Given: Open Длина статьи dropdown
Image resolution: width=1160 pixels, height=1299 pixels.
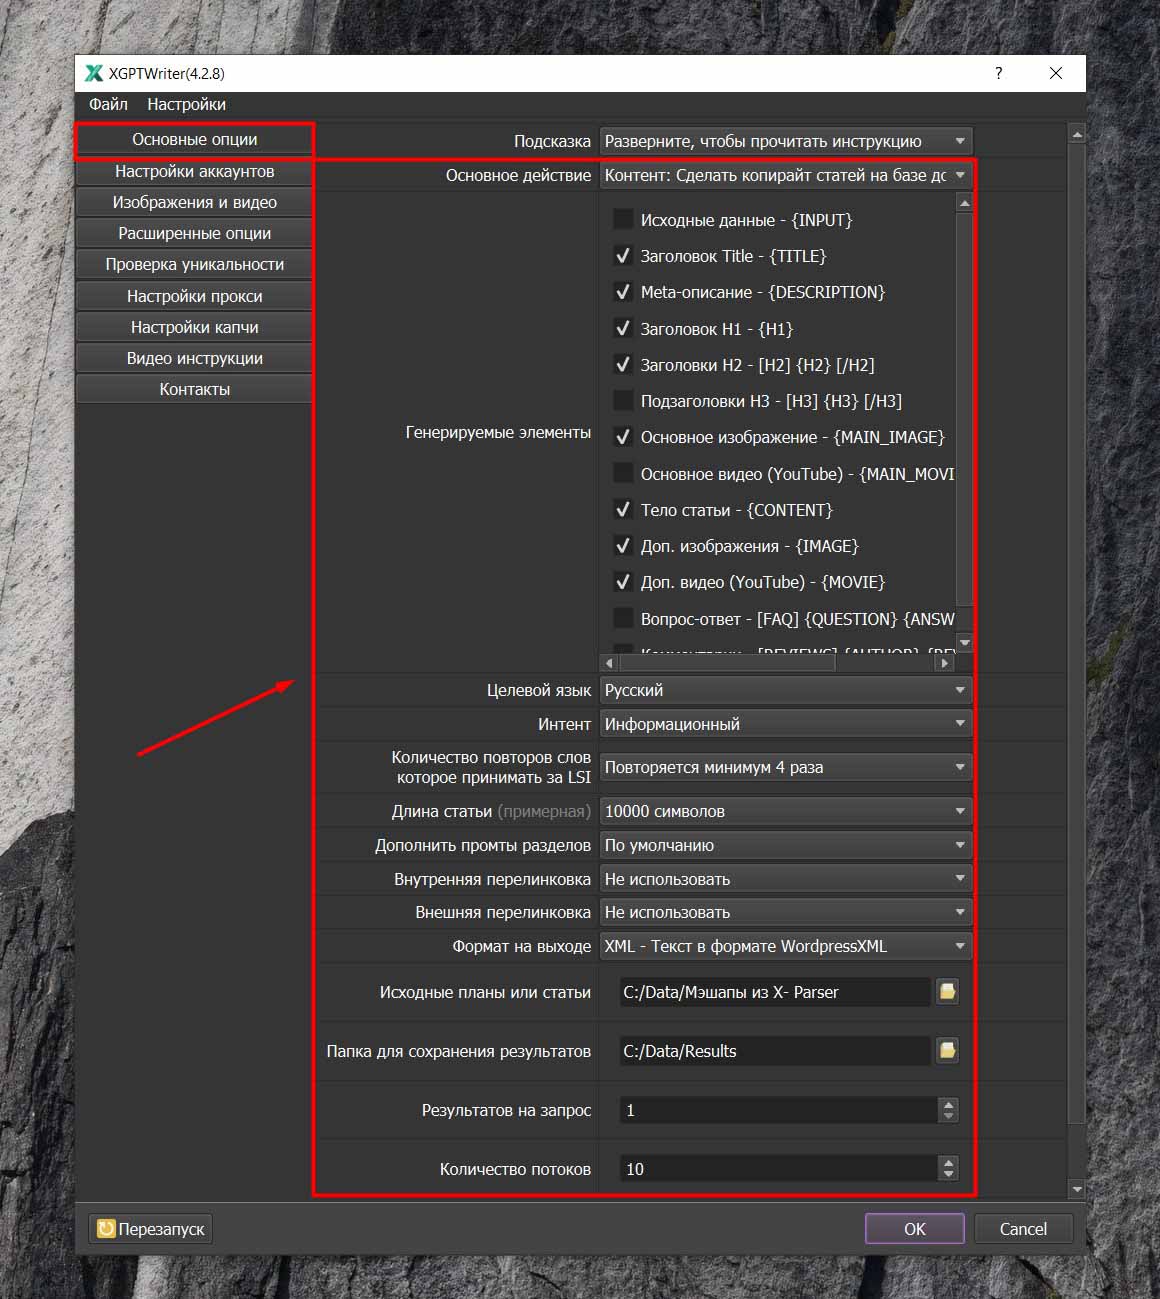Looking at the screenshot, I should [785, 811].
